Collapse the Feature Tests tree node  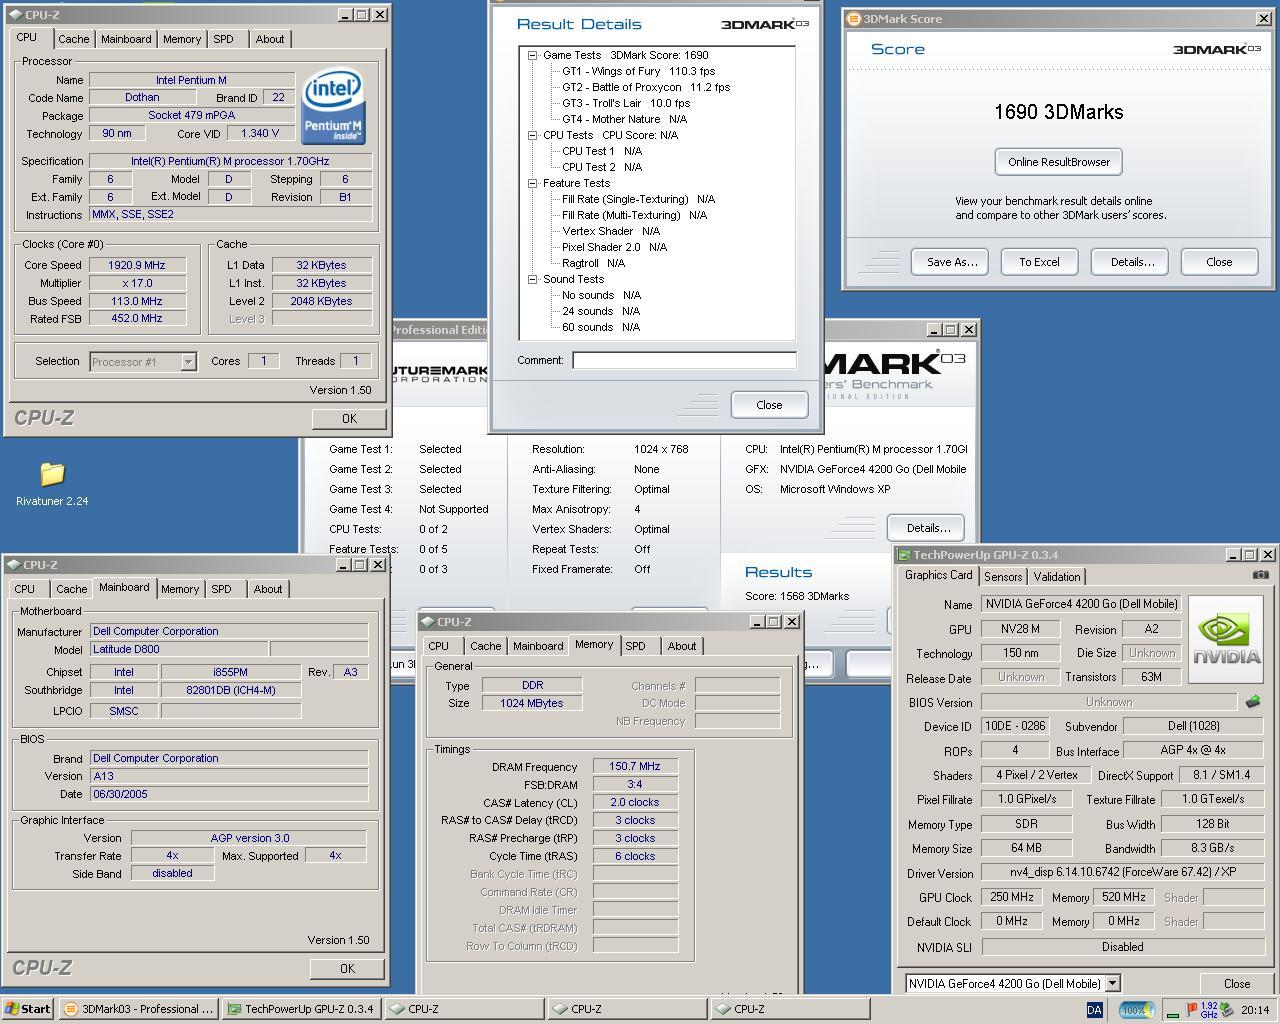(533, 183)
